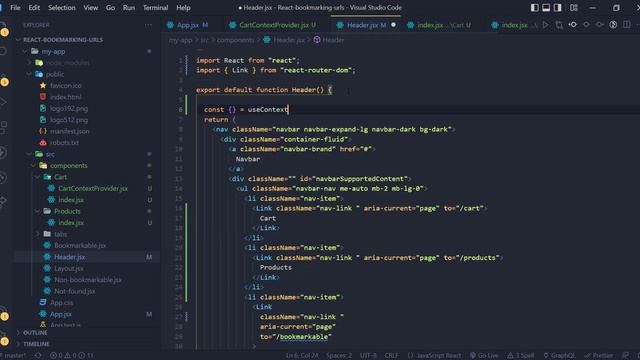Click 'export default function Header()' line
The image size is (640, 360).
point(264,90)
